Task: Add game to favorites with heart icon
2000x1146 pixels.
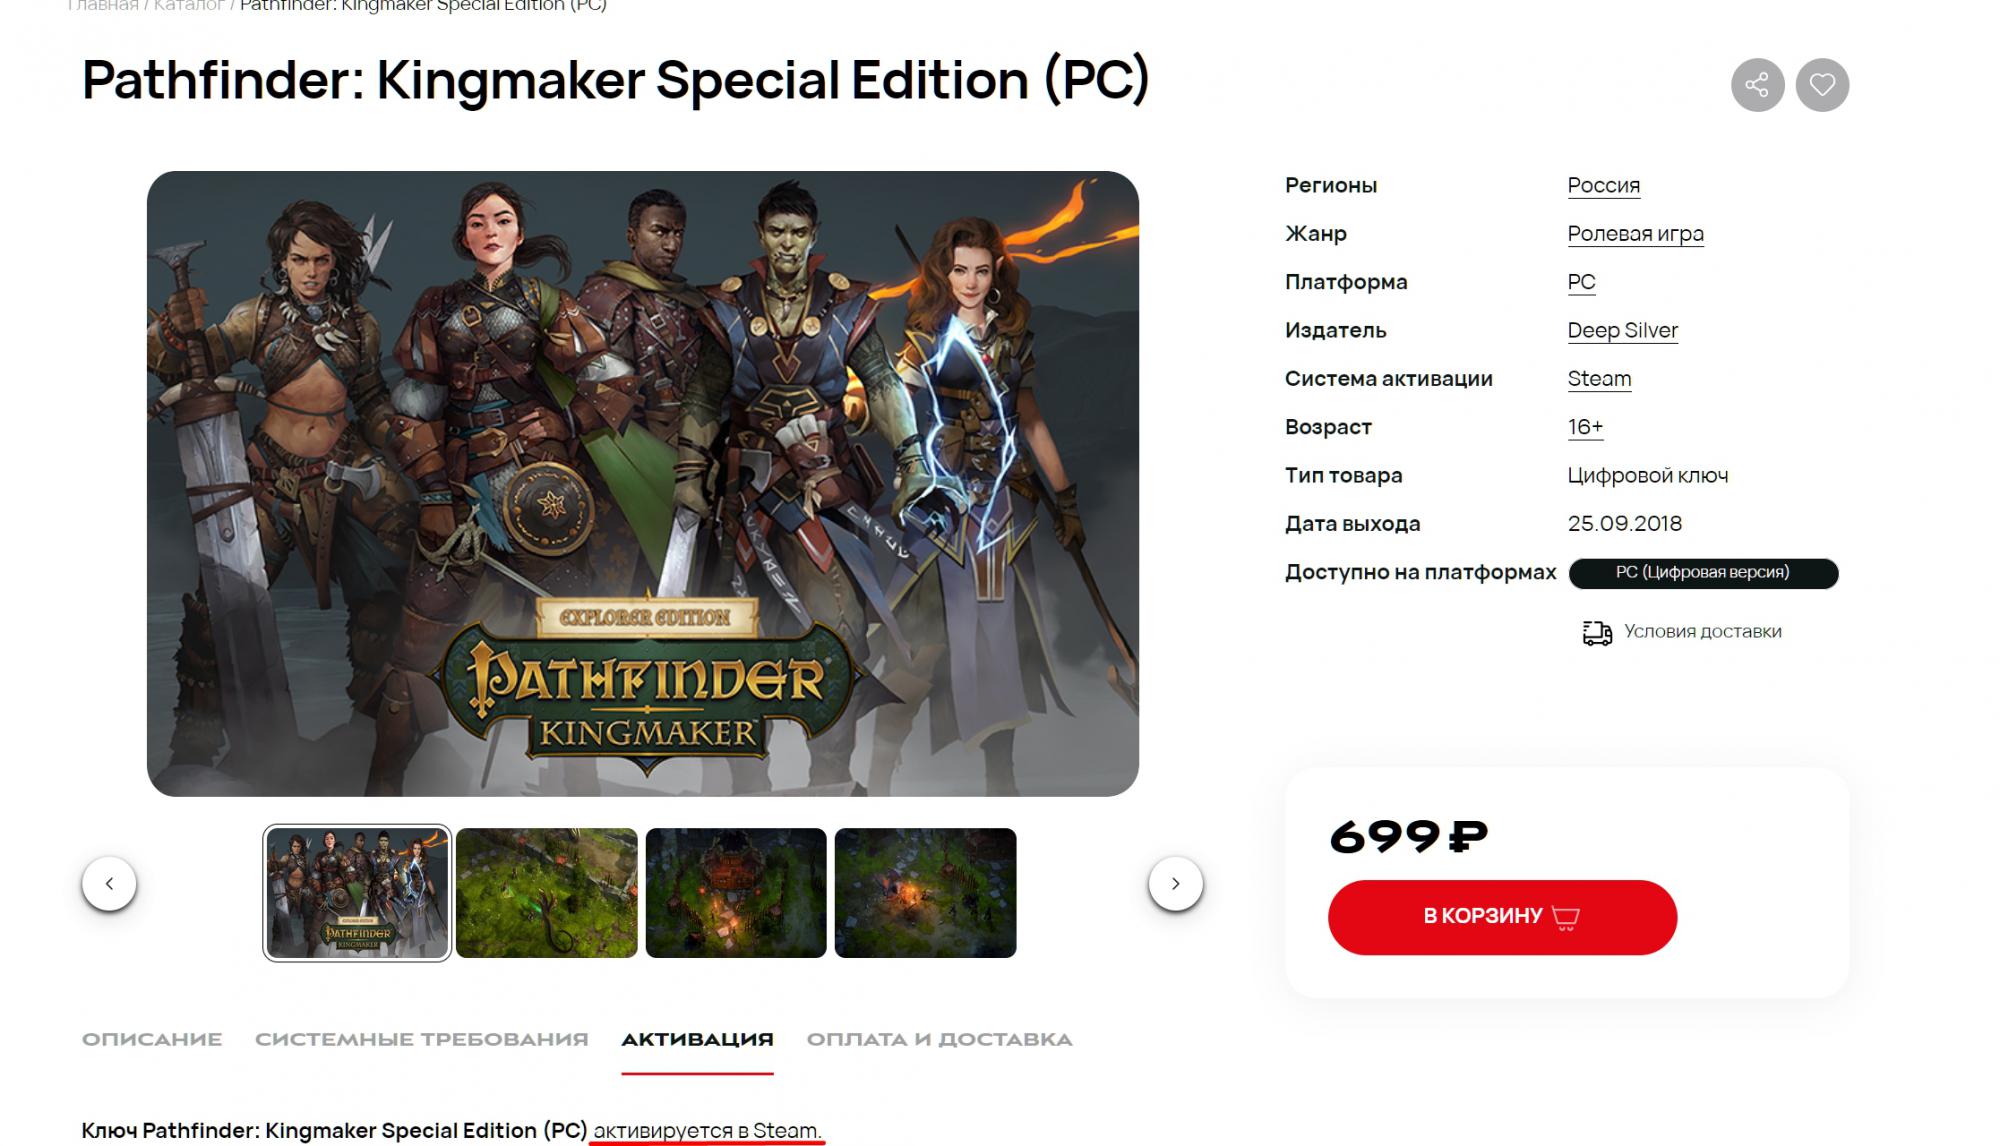Action: point(1822,85)
